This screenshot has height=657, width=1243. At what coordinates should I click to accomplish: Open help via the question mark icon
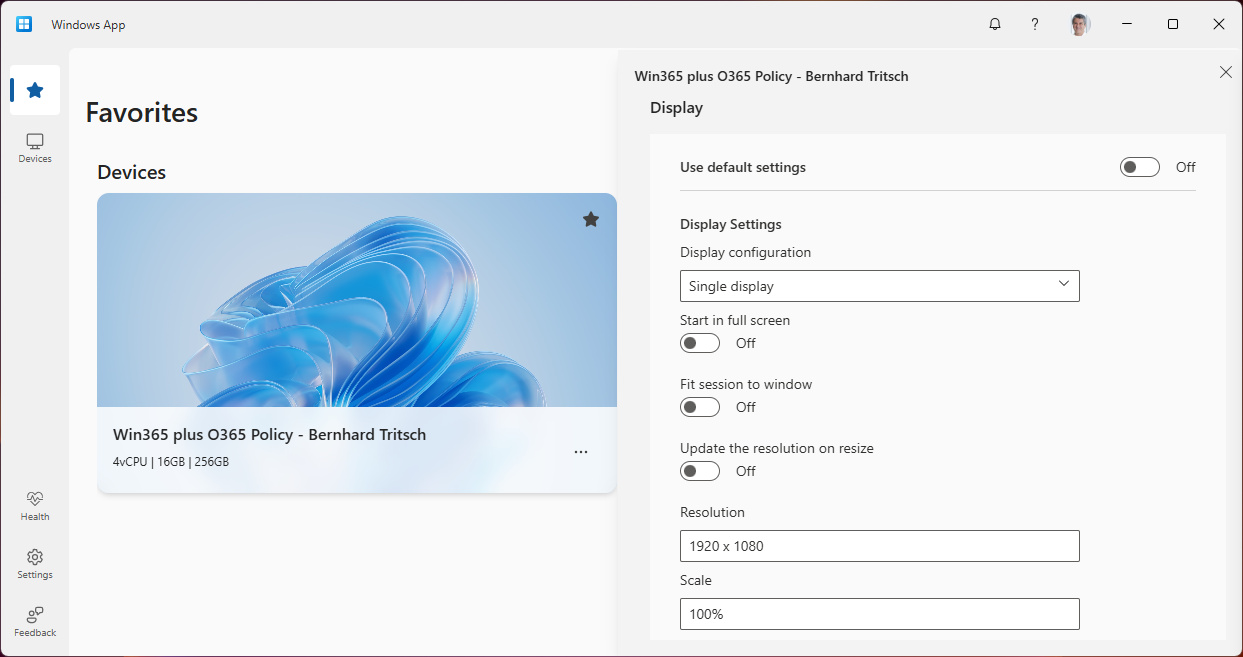pyautogui.click(x=1034, y=23)
